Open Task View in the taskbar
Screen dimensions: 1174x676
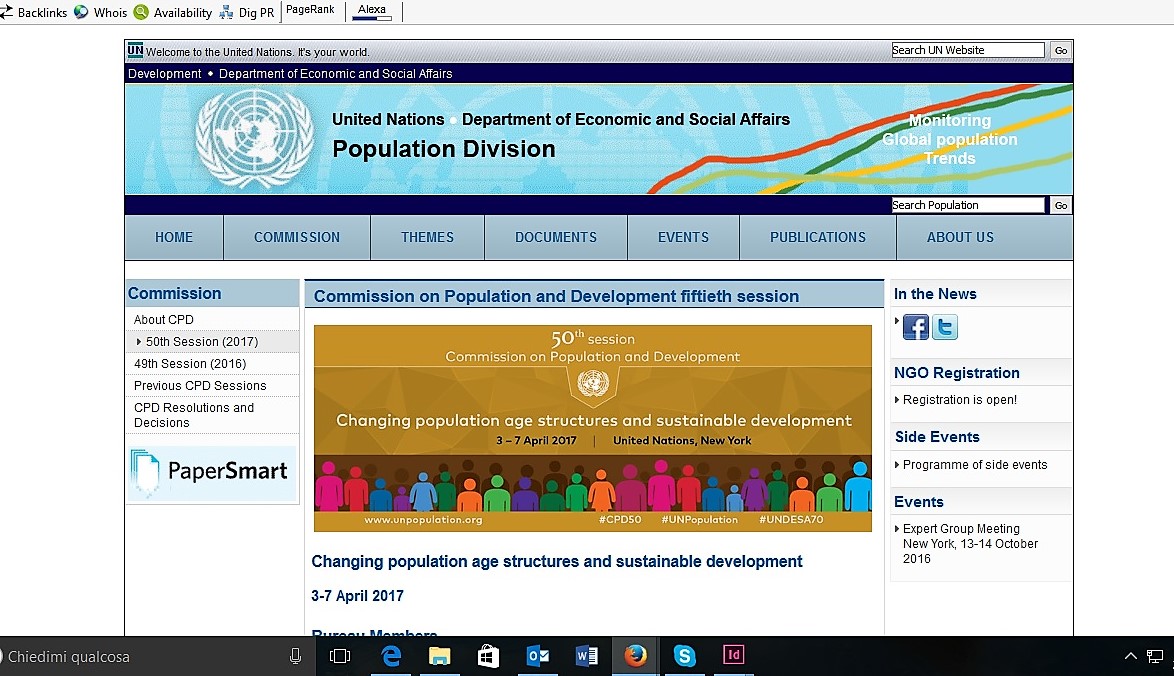point(340,657)
